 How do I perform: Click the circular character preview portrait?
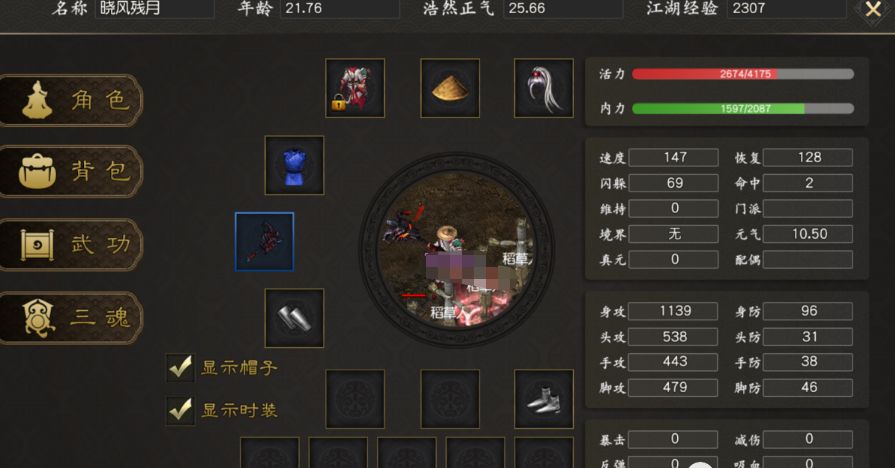455,249
